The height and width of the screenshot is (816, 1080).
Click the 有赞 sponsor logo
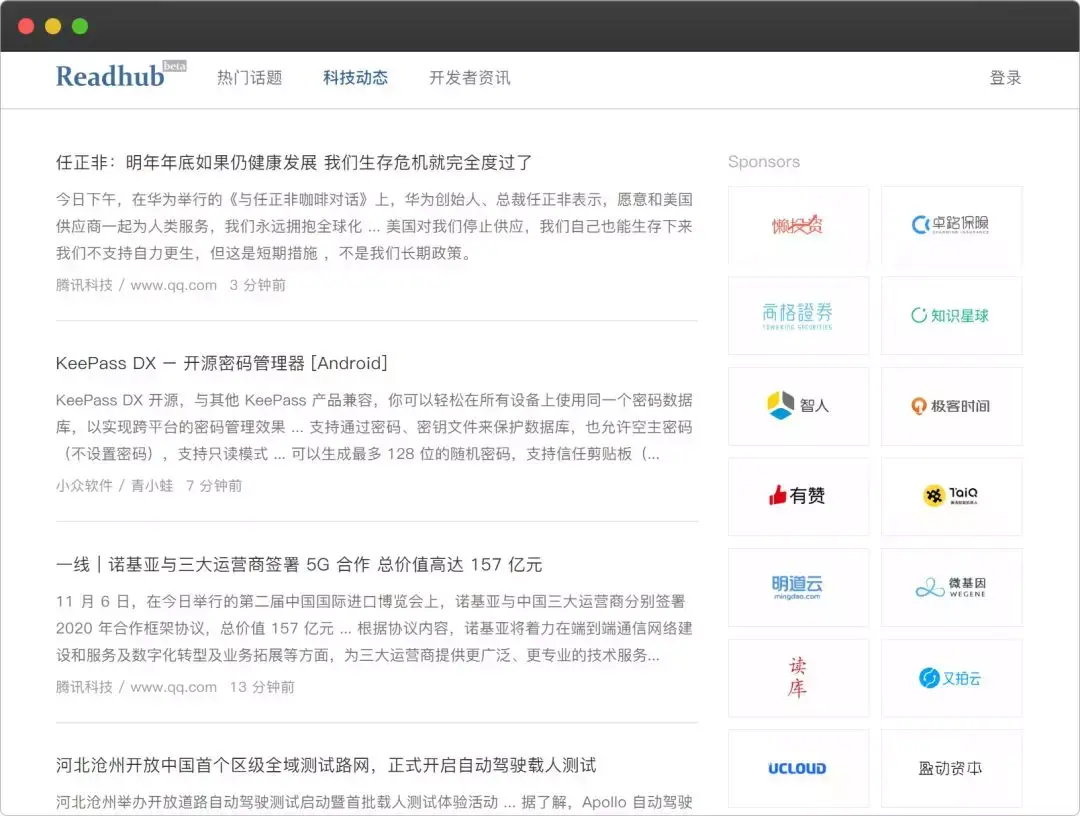tap(798, 497)
